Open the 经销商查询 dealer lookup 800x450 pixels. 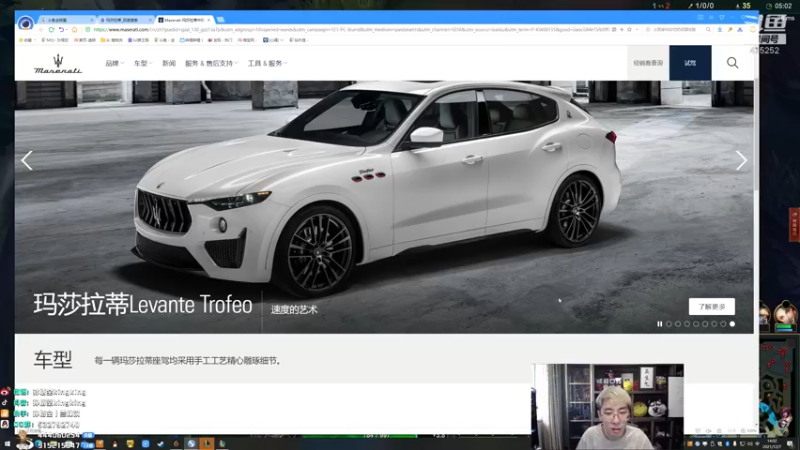tap(648, 63)
